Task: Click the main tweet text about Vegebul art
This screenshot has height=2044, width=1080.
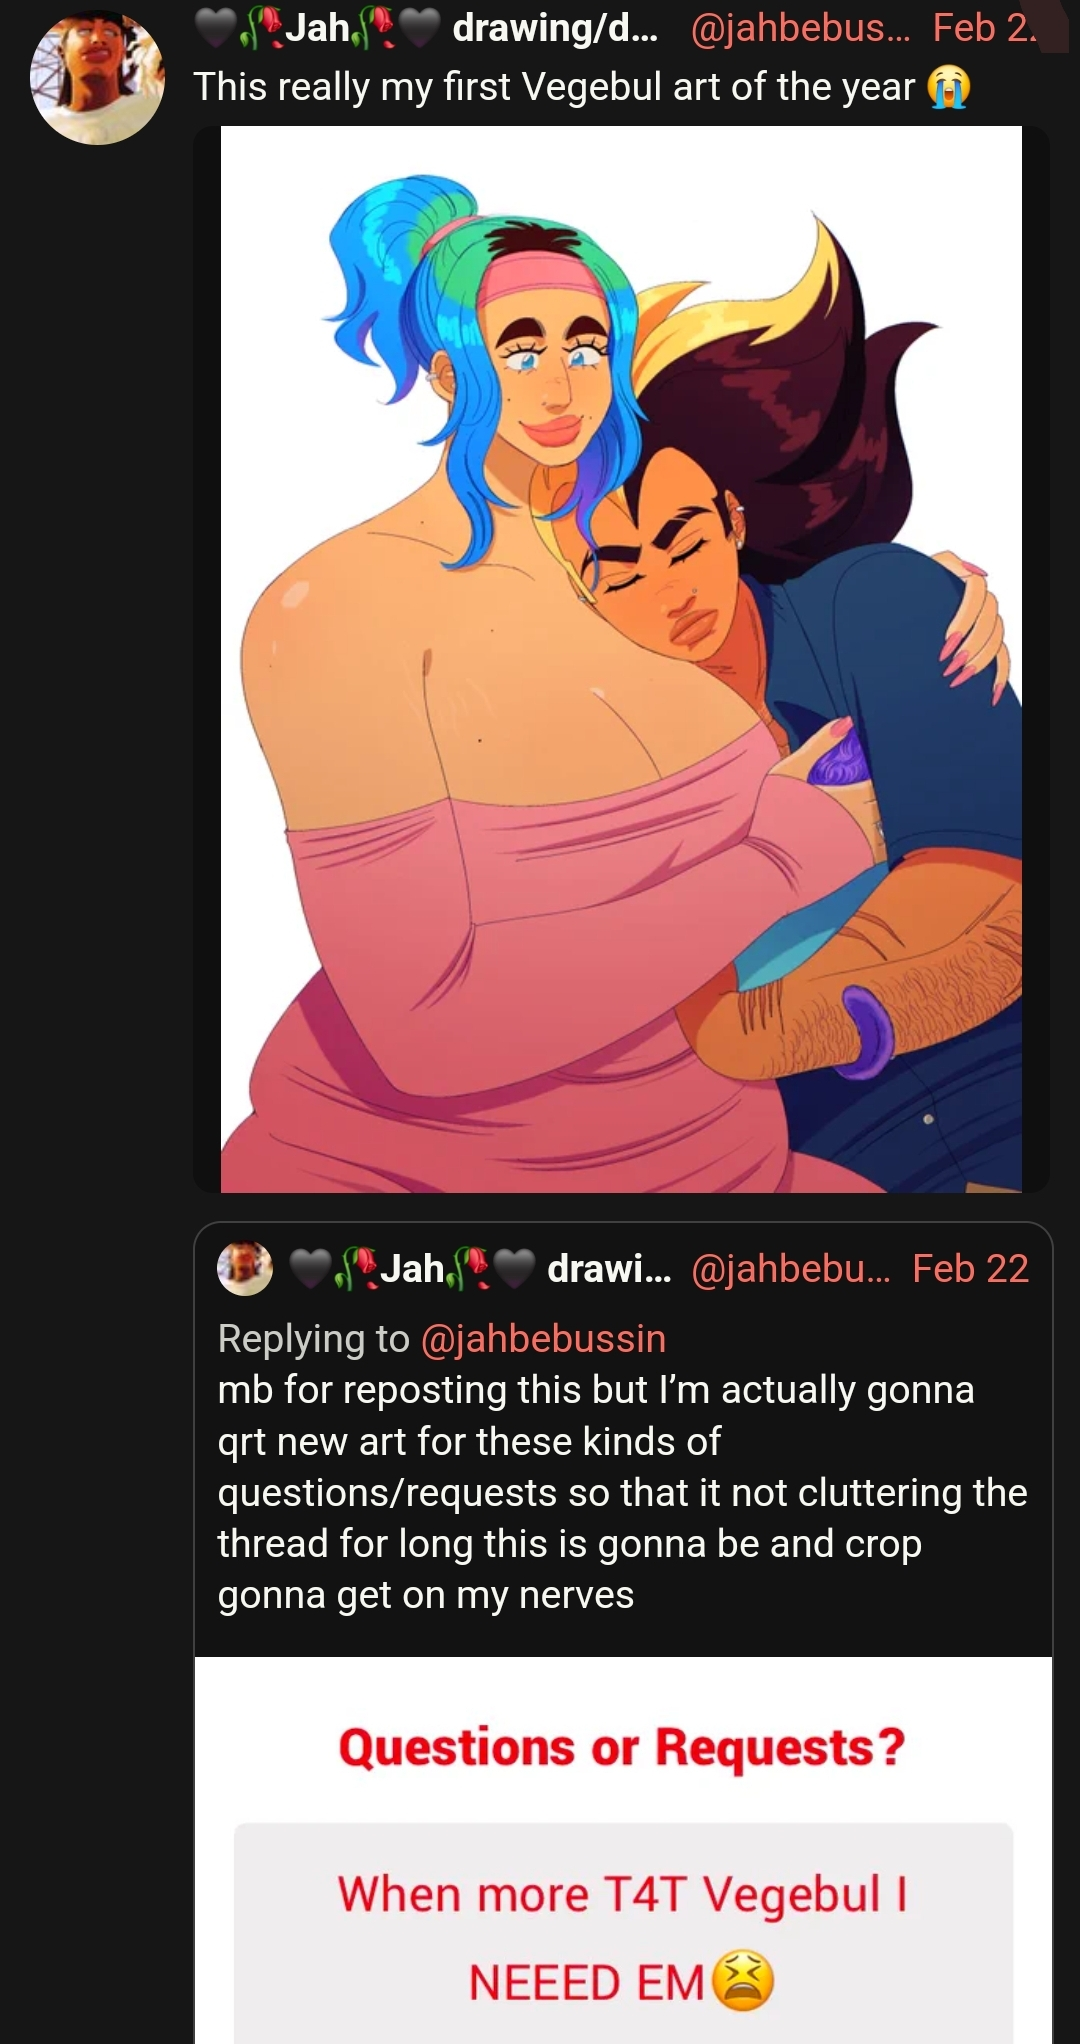Action: point(554,87)
